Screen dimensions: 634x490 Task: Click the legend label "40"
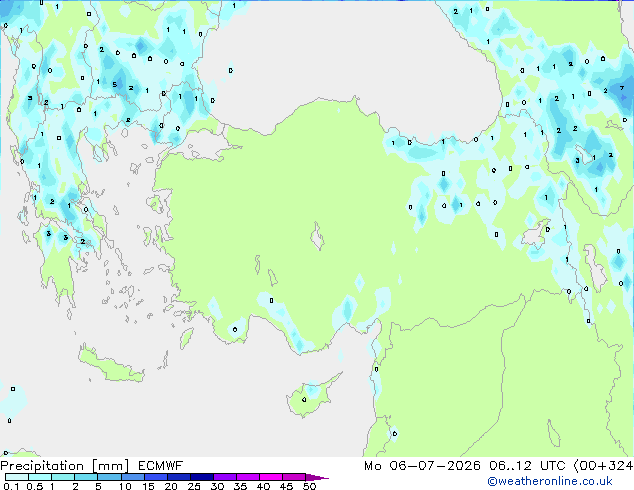(263, 486)
